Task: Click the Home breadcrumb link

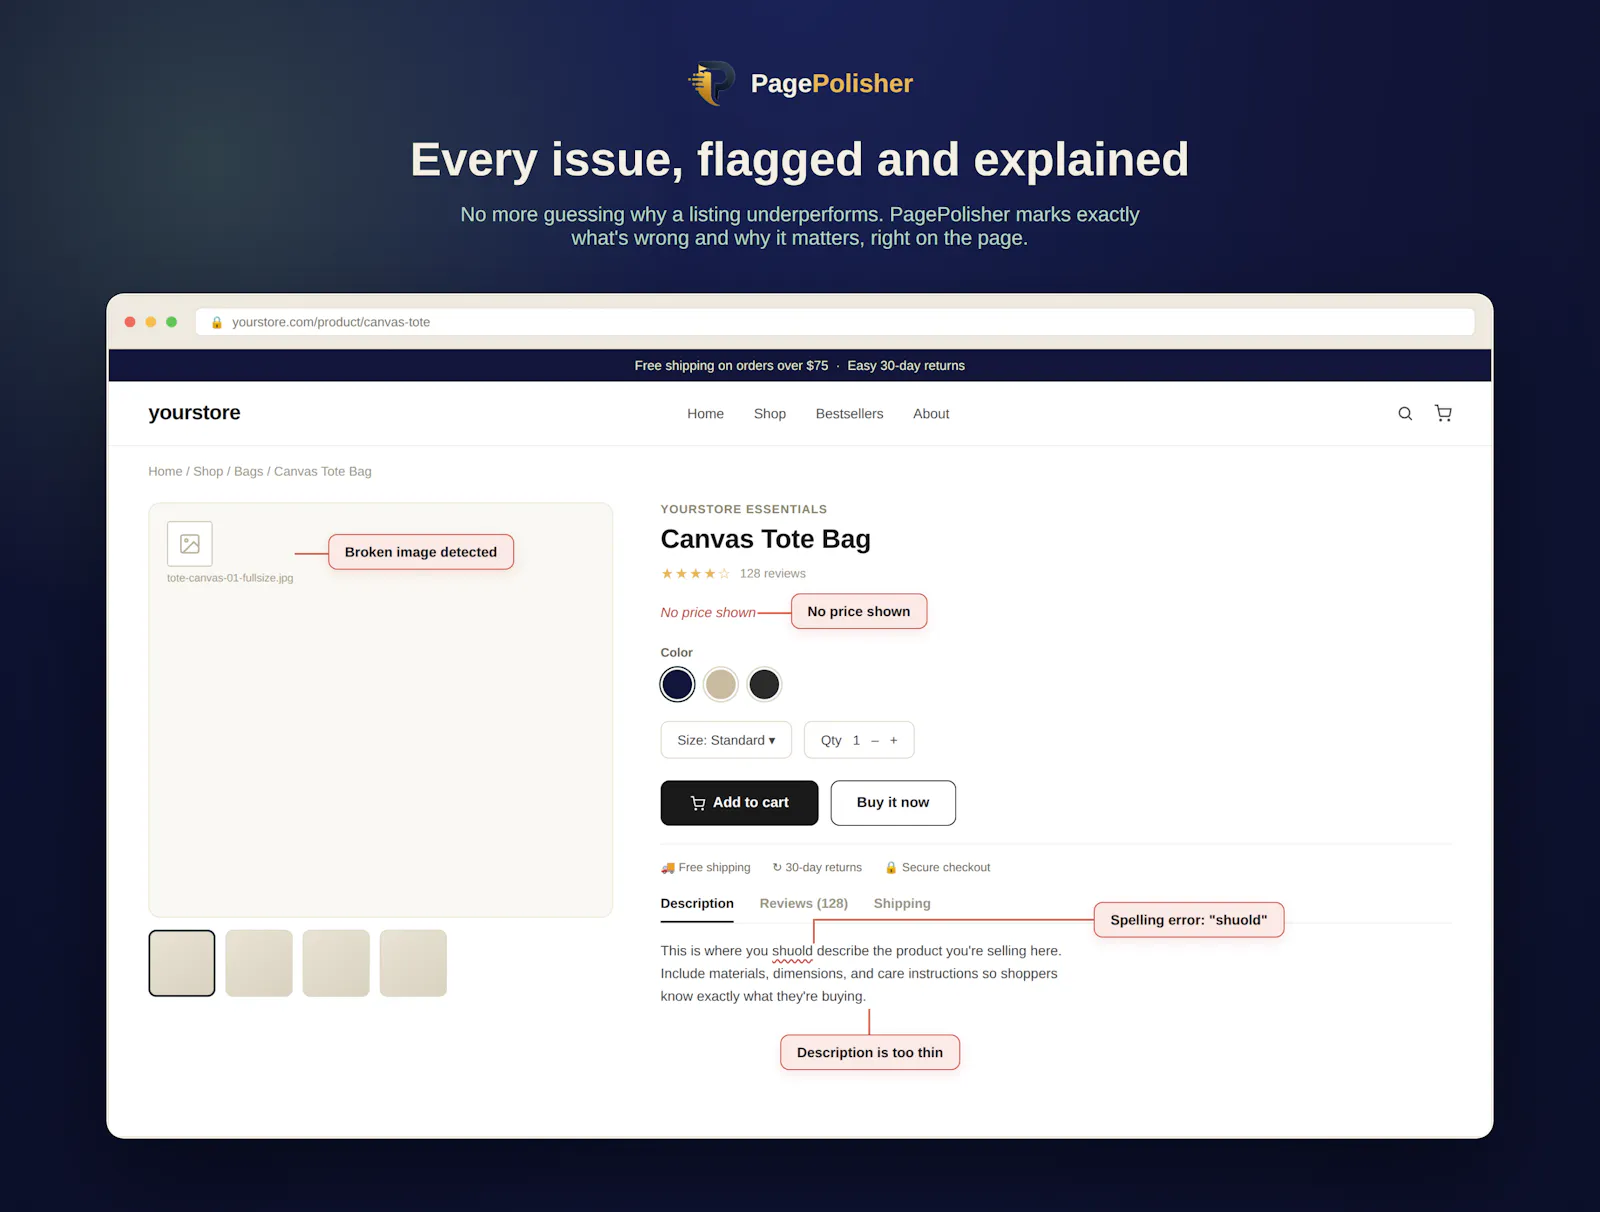Action: (x=165, y=472)
